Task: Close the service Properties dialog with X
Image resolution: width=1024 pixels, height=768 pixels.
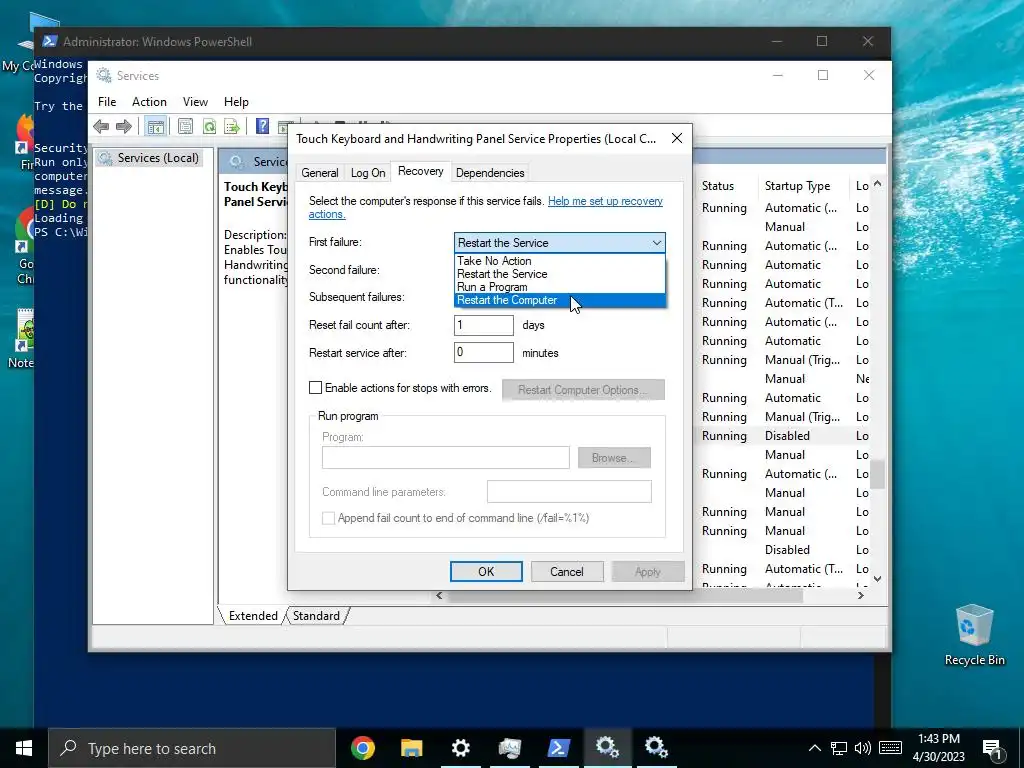Action: coord(677,138)
